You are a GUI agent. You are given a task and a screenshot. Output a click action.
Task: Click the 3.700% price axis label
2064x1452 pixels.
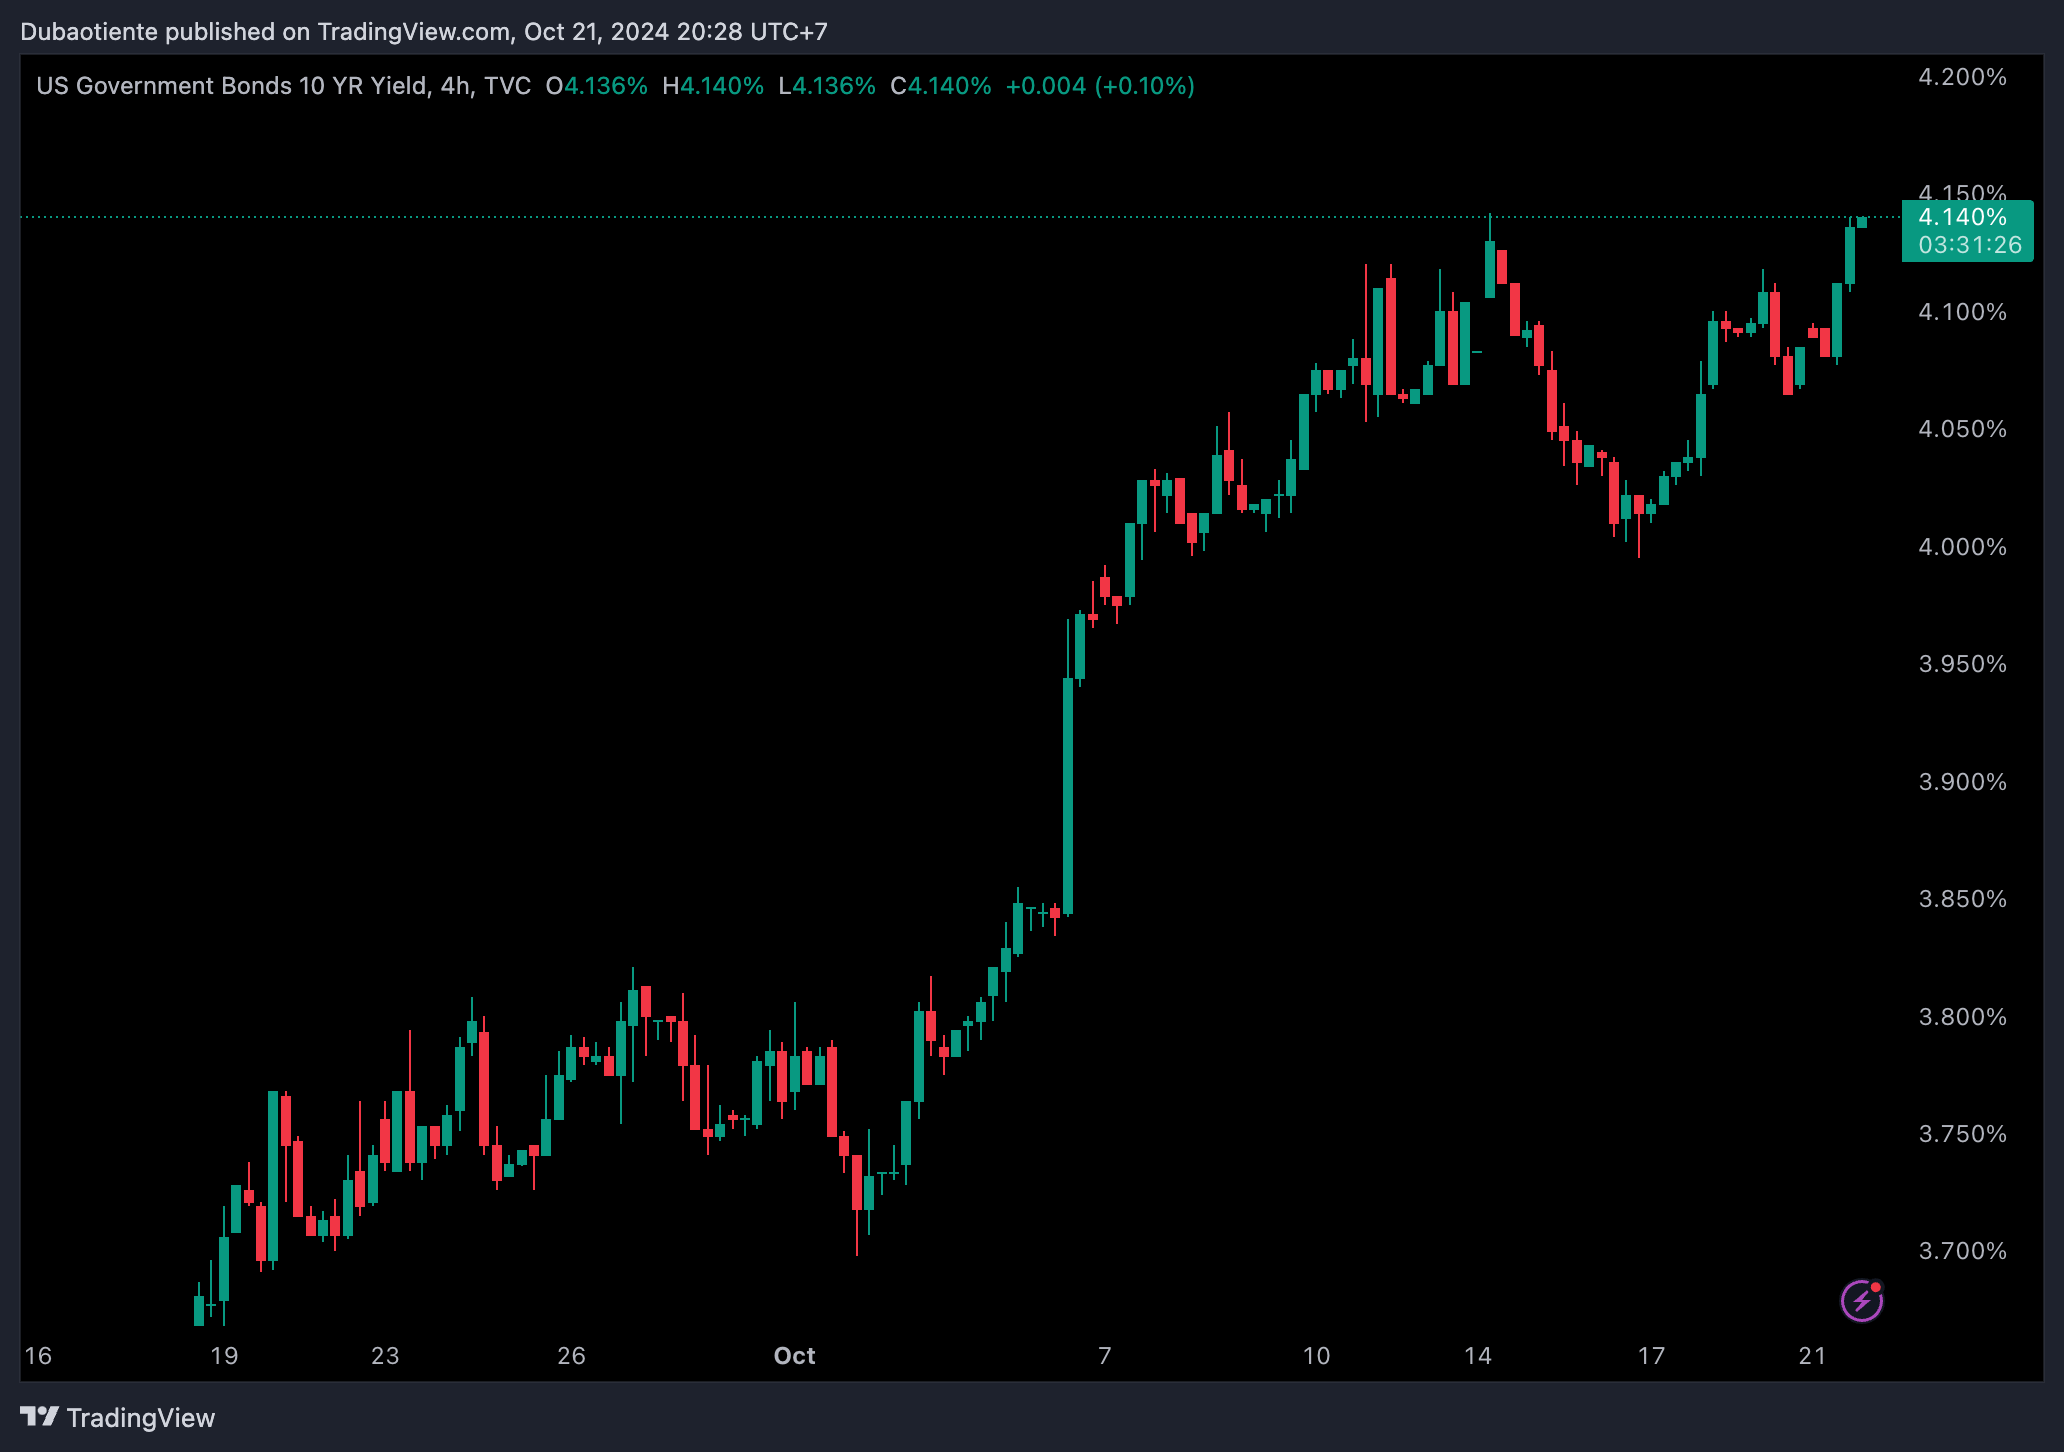point(1962,1251)
